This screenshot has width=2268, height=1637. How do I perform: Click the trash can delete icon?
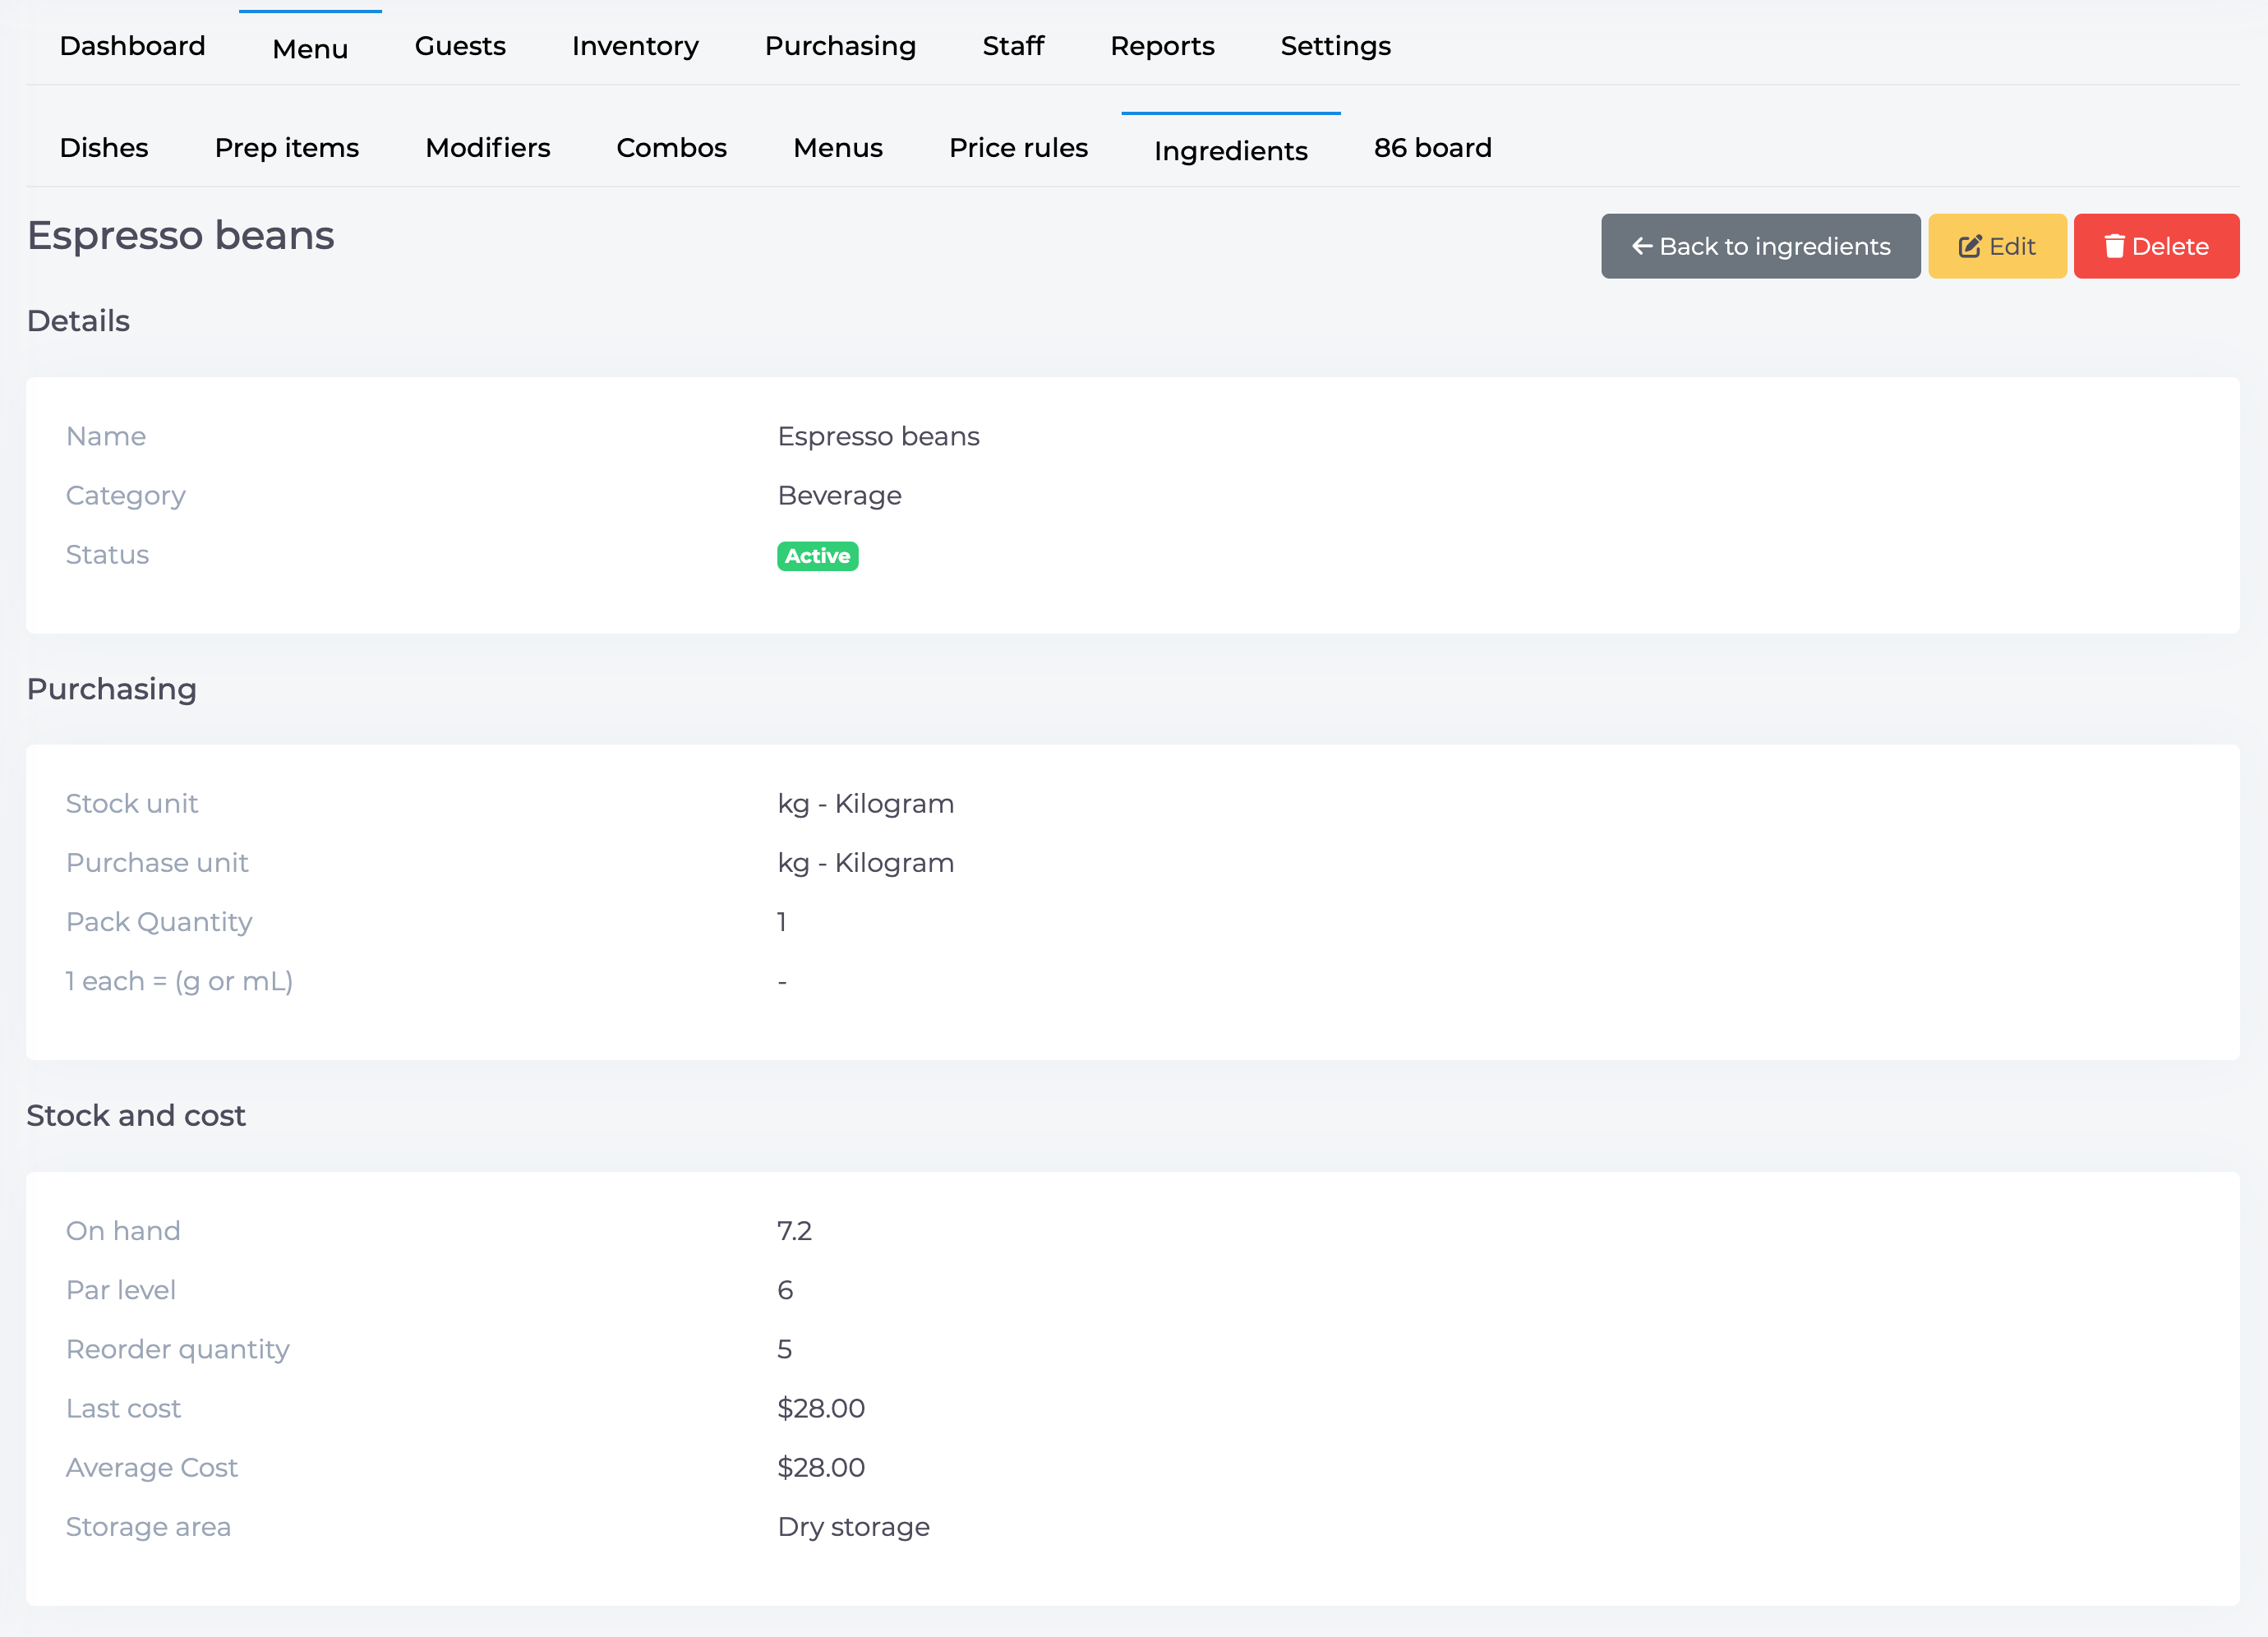point(2114,246)
